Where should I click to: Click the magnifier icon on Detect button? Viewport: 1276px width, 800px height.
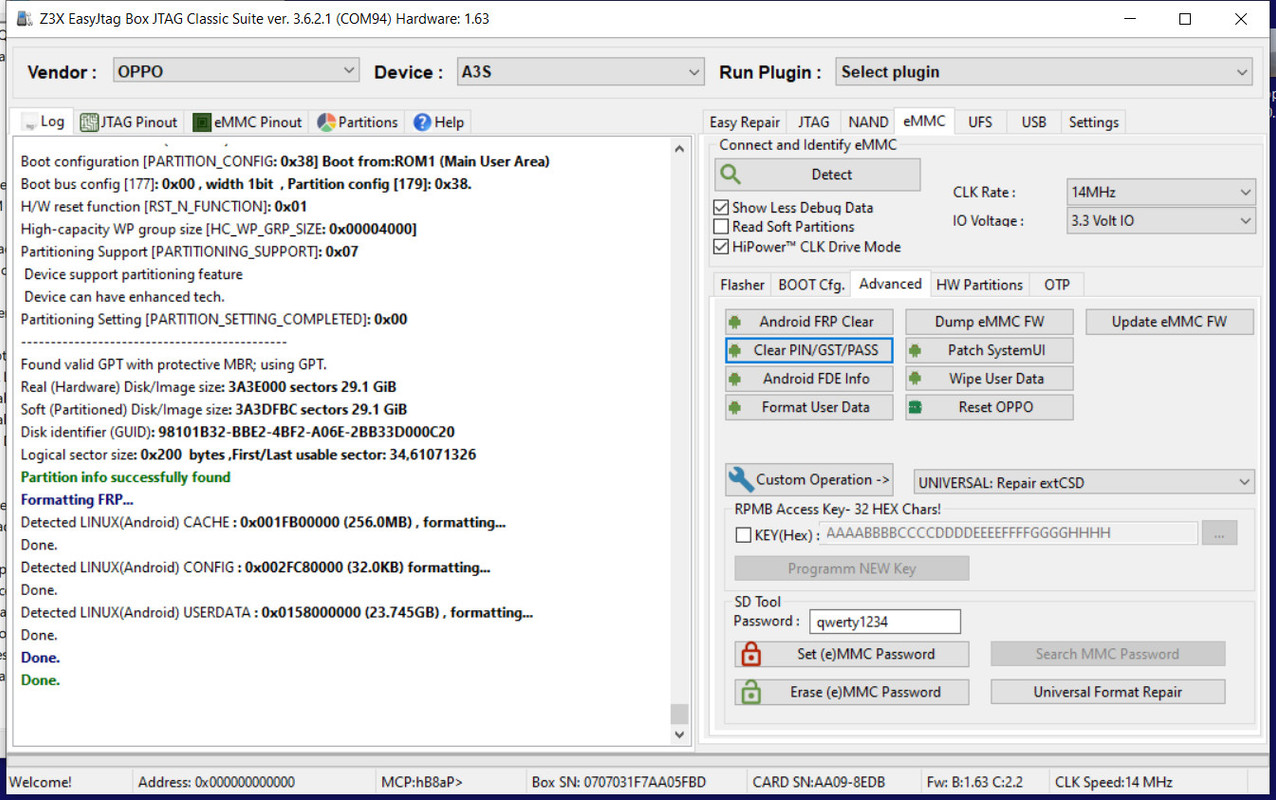[x=731, y=174]
